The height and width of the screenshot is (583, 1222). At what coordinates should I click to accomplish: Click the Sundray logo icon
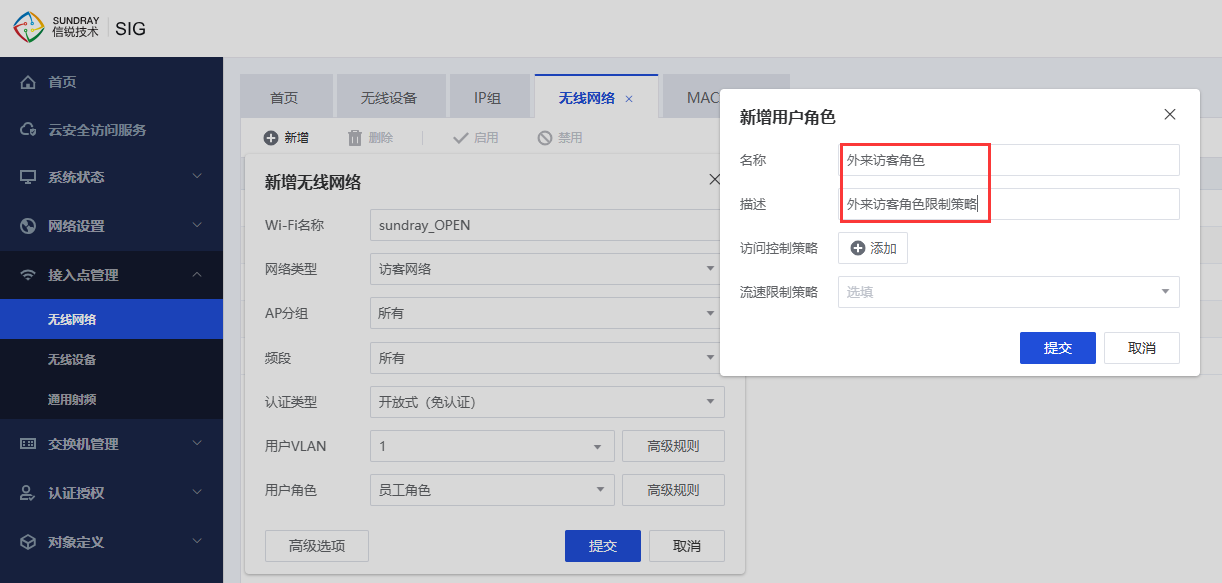pyautogui.click(x=29, y=27)
